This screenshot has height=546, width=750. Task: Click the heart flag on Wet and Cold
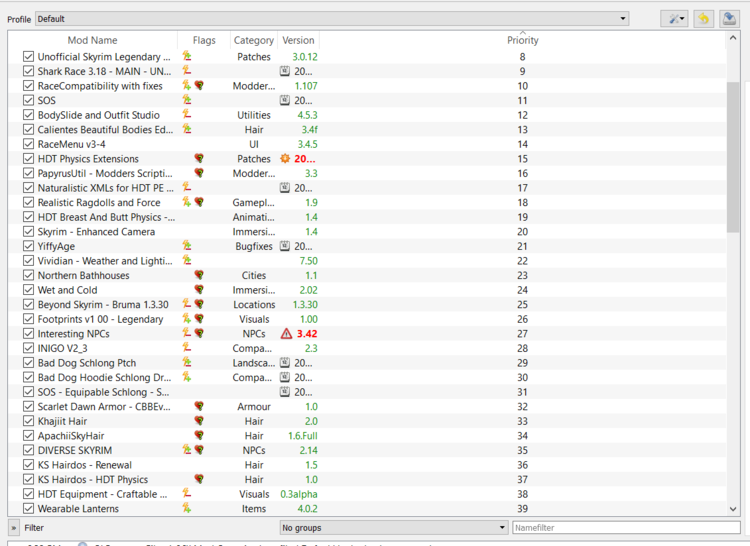point(199,290)
